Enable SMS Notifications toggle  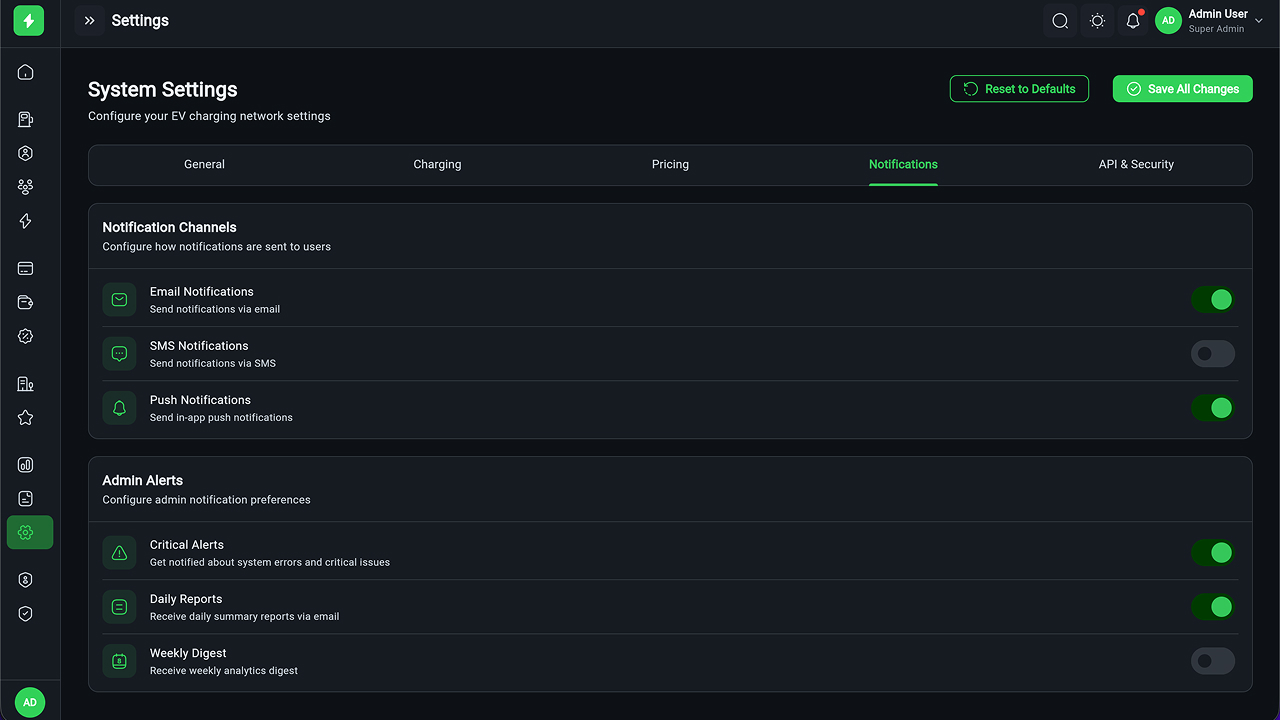click(x=1212, y=354)
